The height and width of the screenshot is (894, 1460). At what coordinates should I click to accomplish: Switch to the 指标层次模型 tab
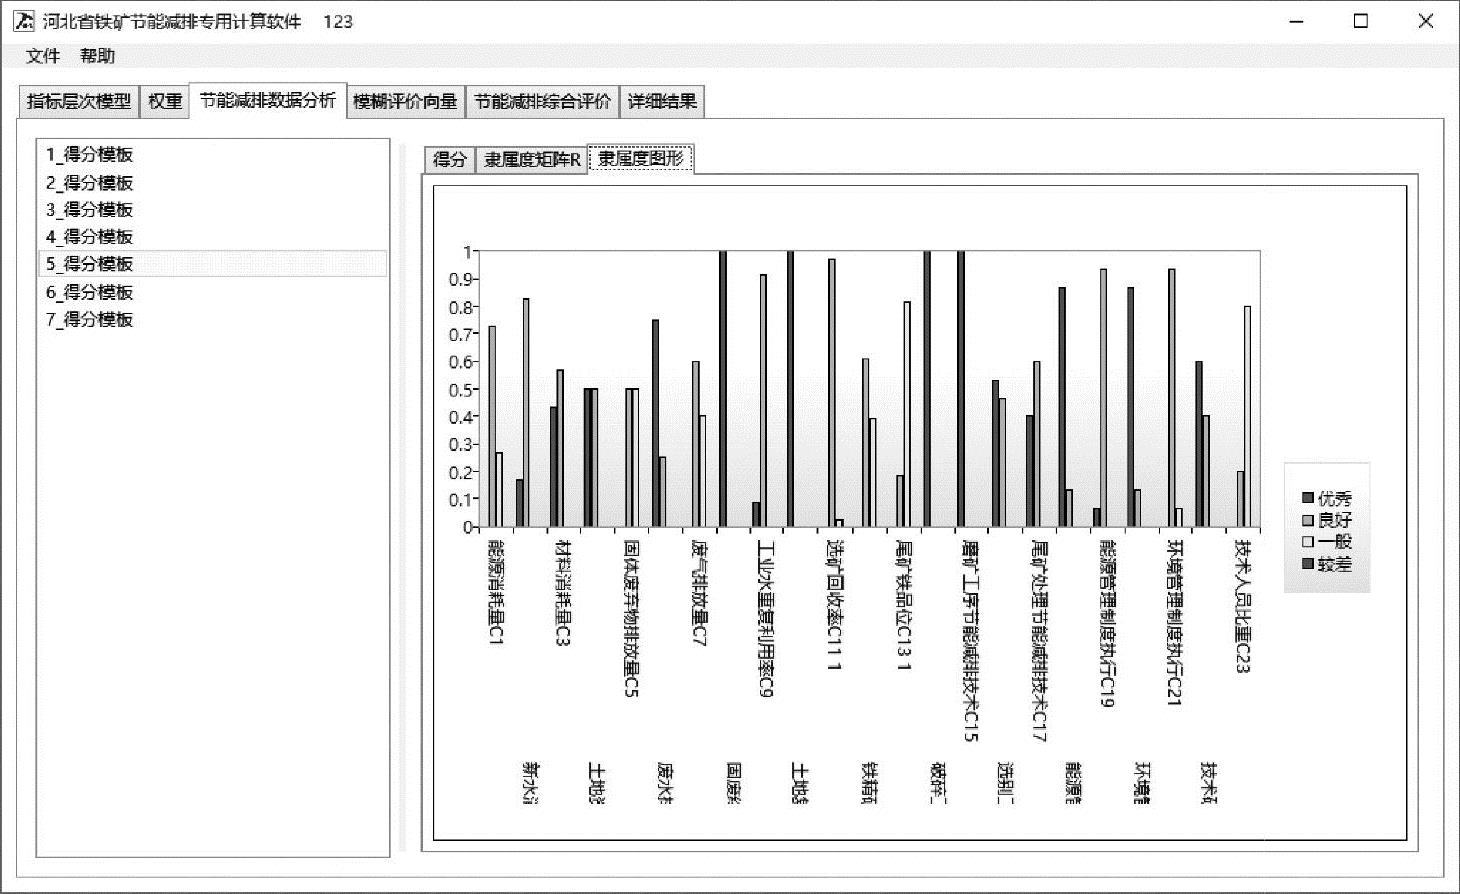pyautogui.click(x=78, y=101)
